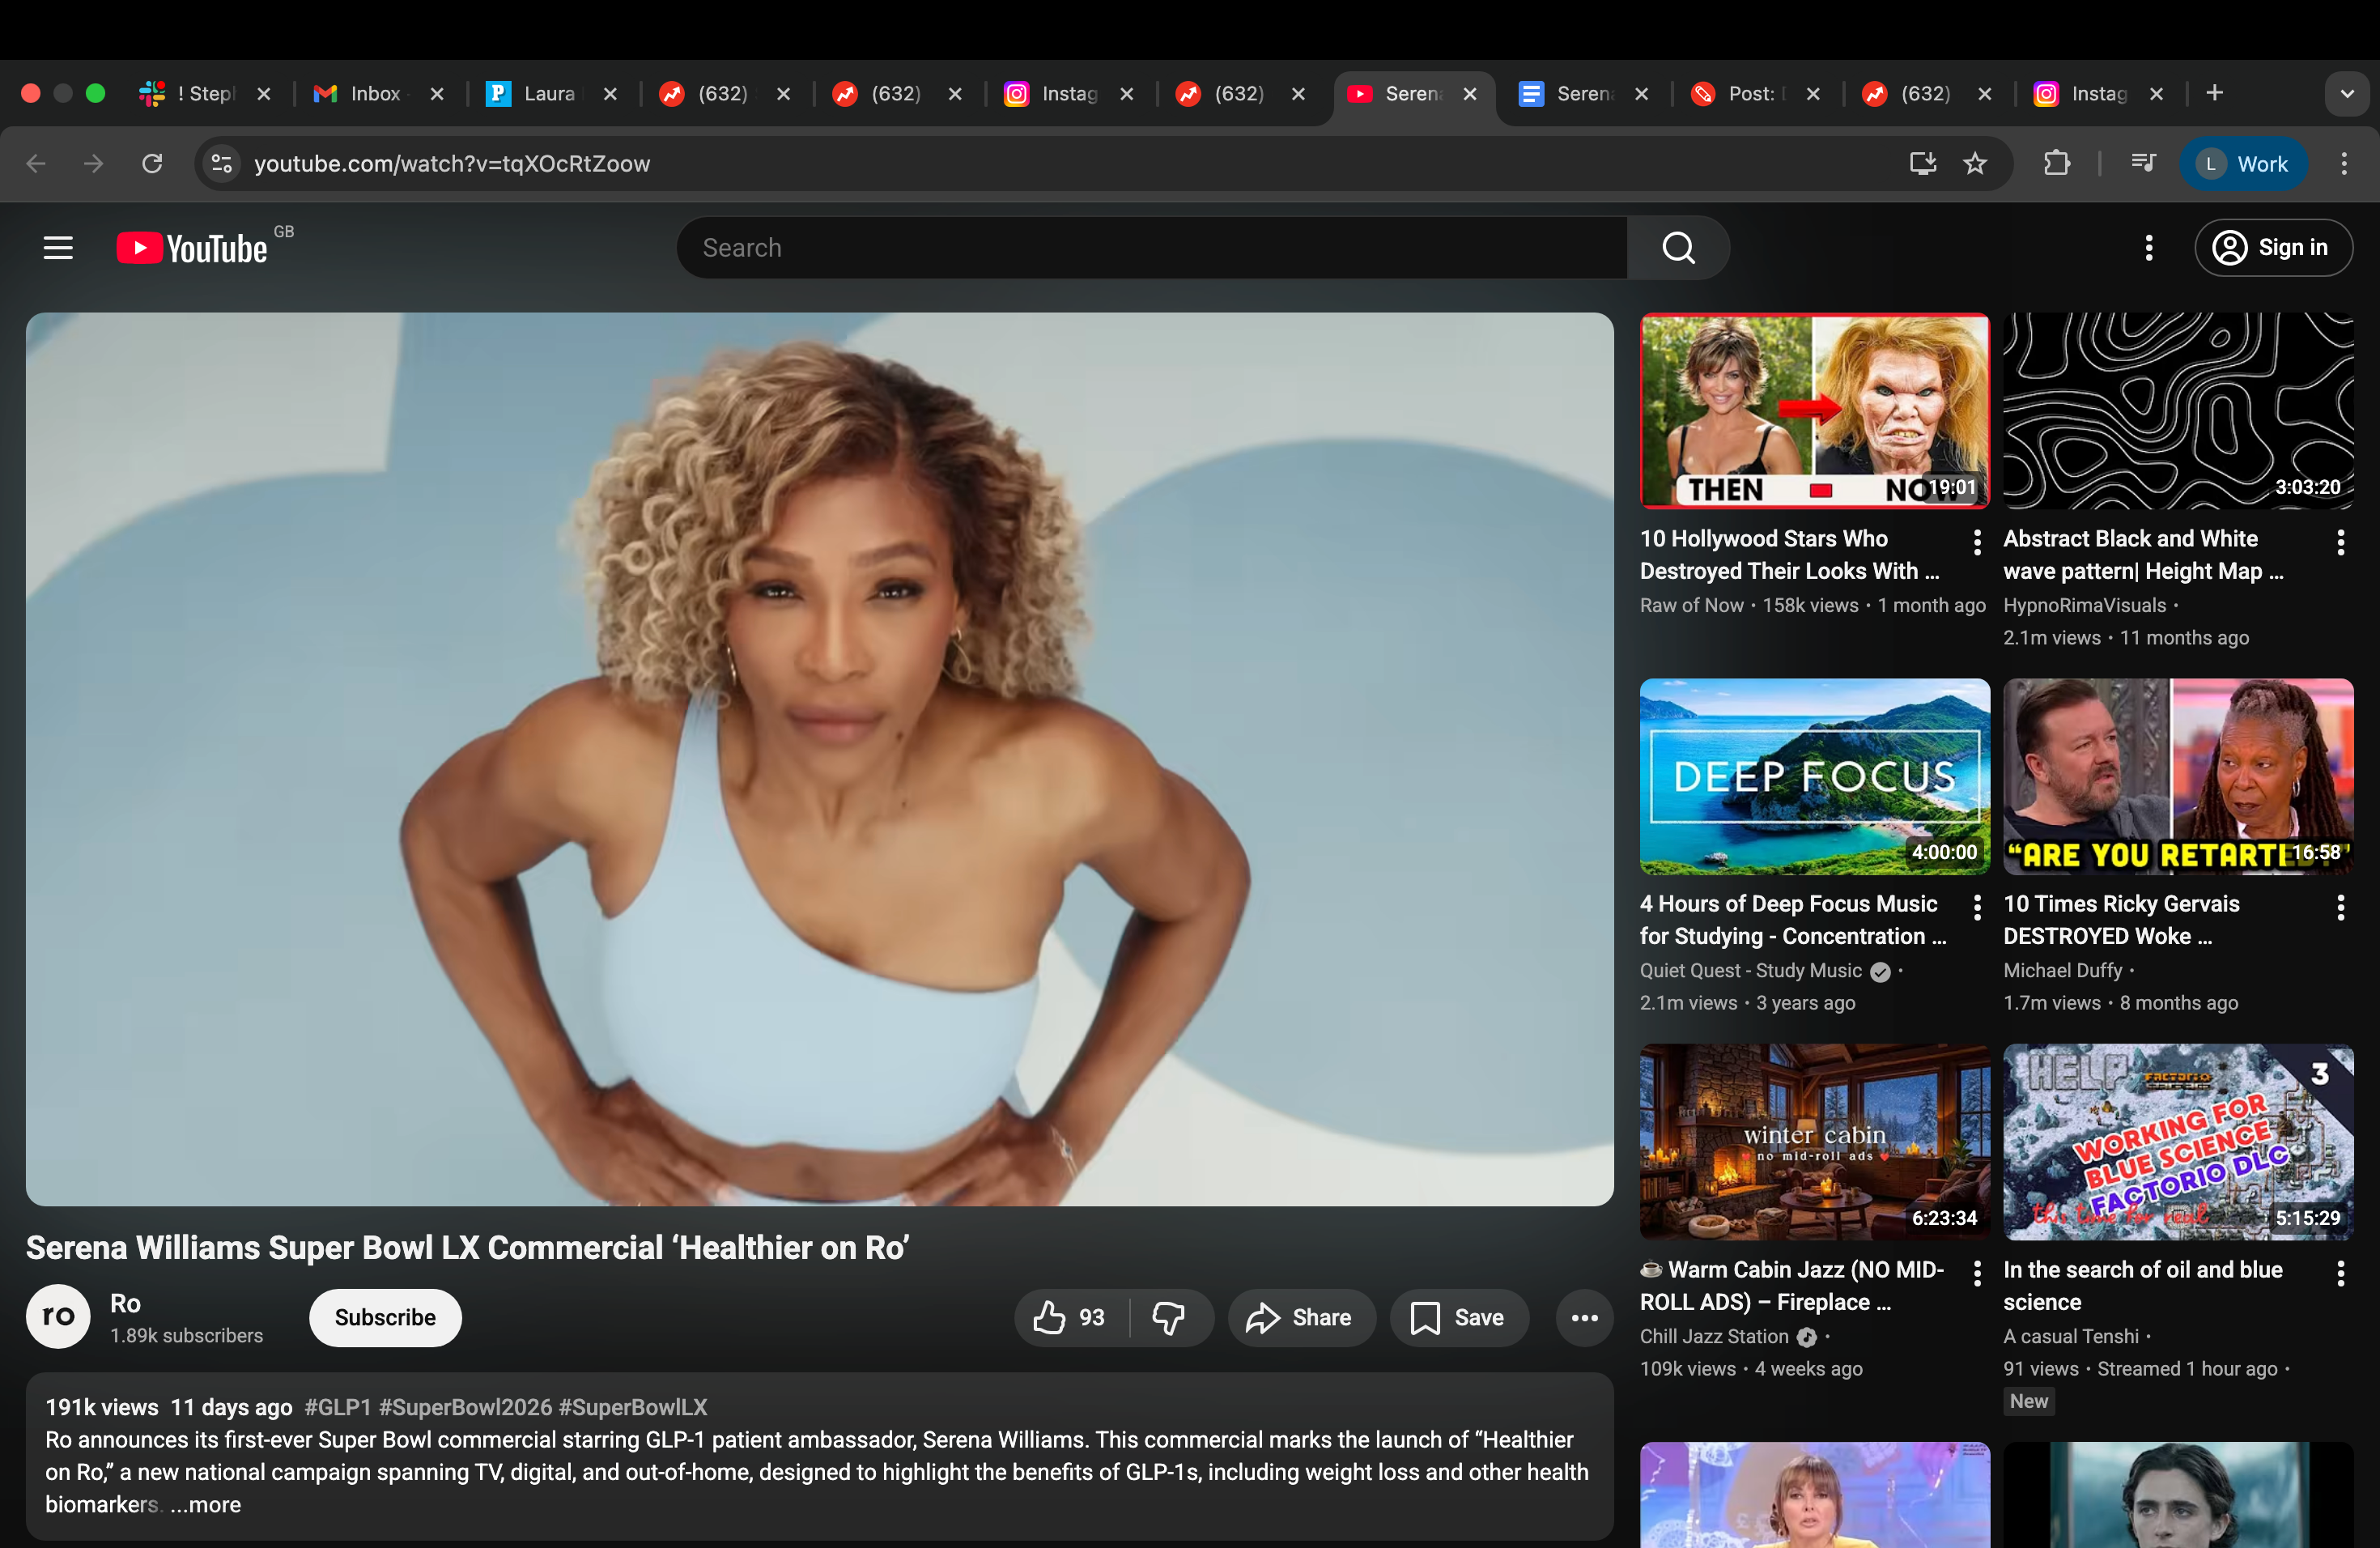Open options for oil and blue science video
Image resolution: width=2380 pixels, height=1548 pixels.
pyautogui.click(x=2340, y=1273)
